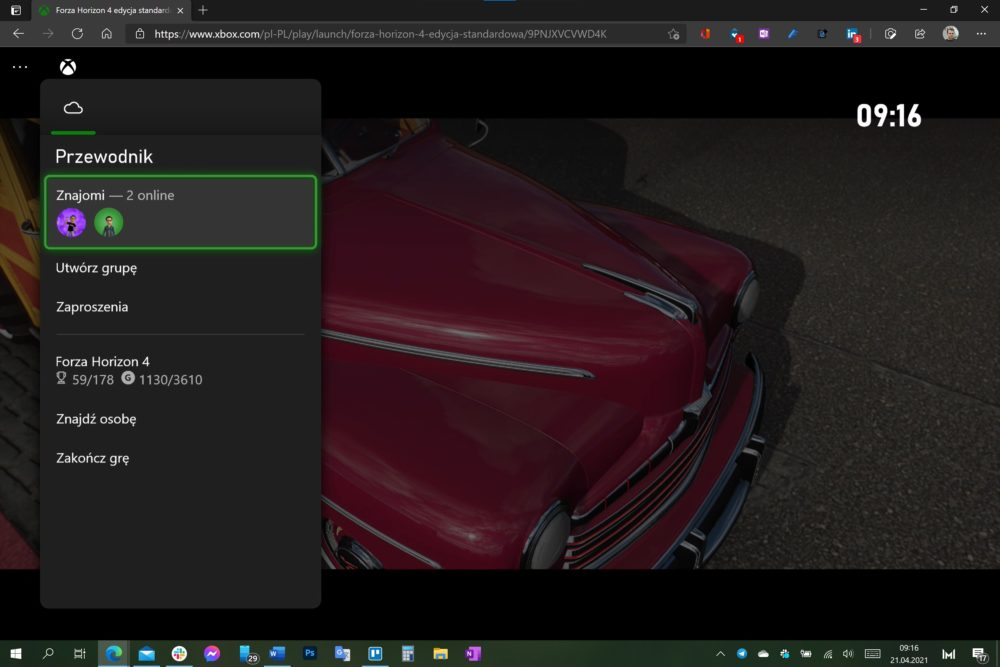Image resolution: width=1000 pixels, height=667 pixels.
Task: Open the To Do extension with badge 1
Action: coord(735,35)
